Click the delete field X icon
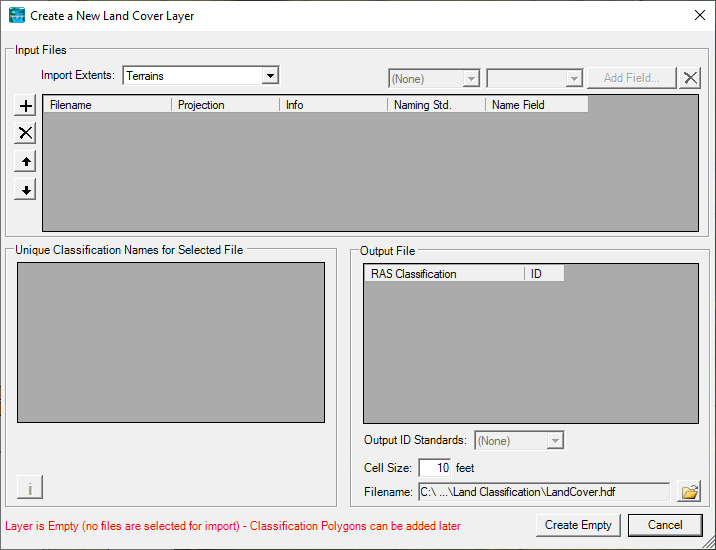Viewport: 716px width, 550px height. coord(690,78)
